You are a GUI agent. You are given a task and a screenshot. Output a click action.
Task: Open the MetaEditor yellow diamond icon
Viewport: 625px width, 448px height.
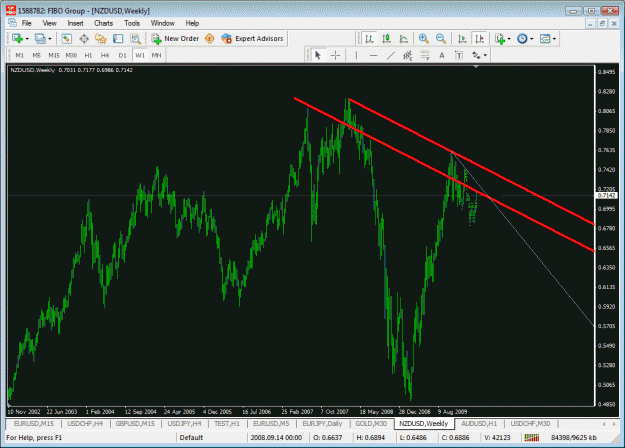click(x=210, y=39)
